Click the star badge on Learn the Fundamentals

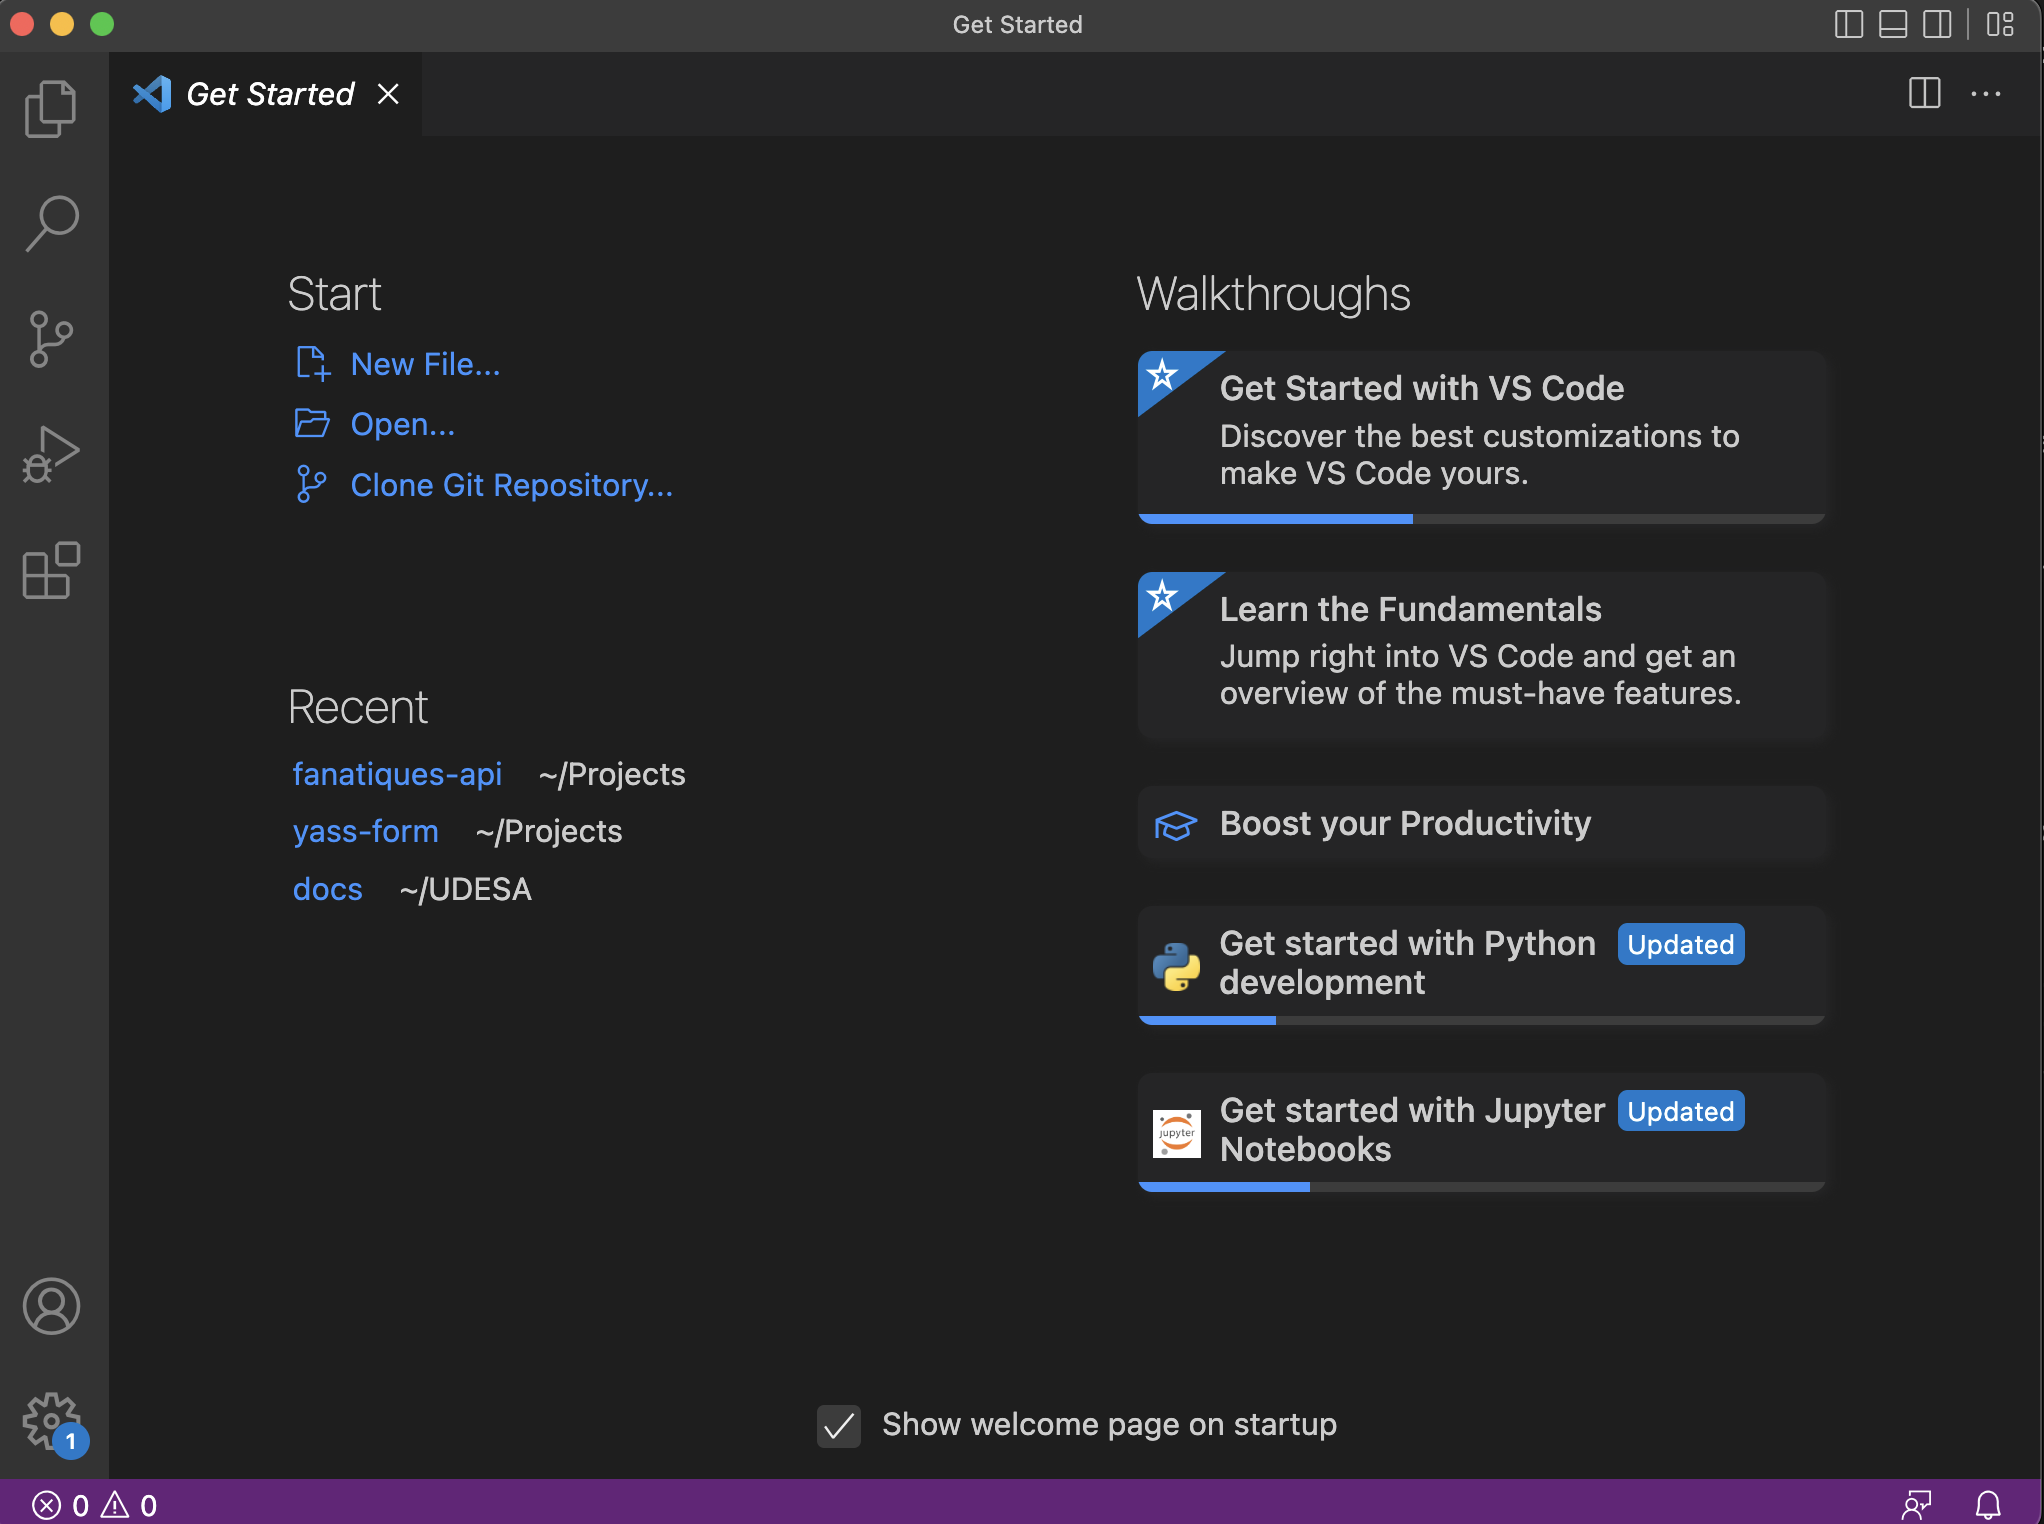(x=1162, y=596)
